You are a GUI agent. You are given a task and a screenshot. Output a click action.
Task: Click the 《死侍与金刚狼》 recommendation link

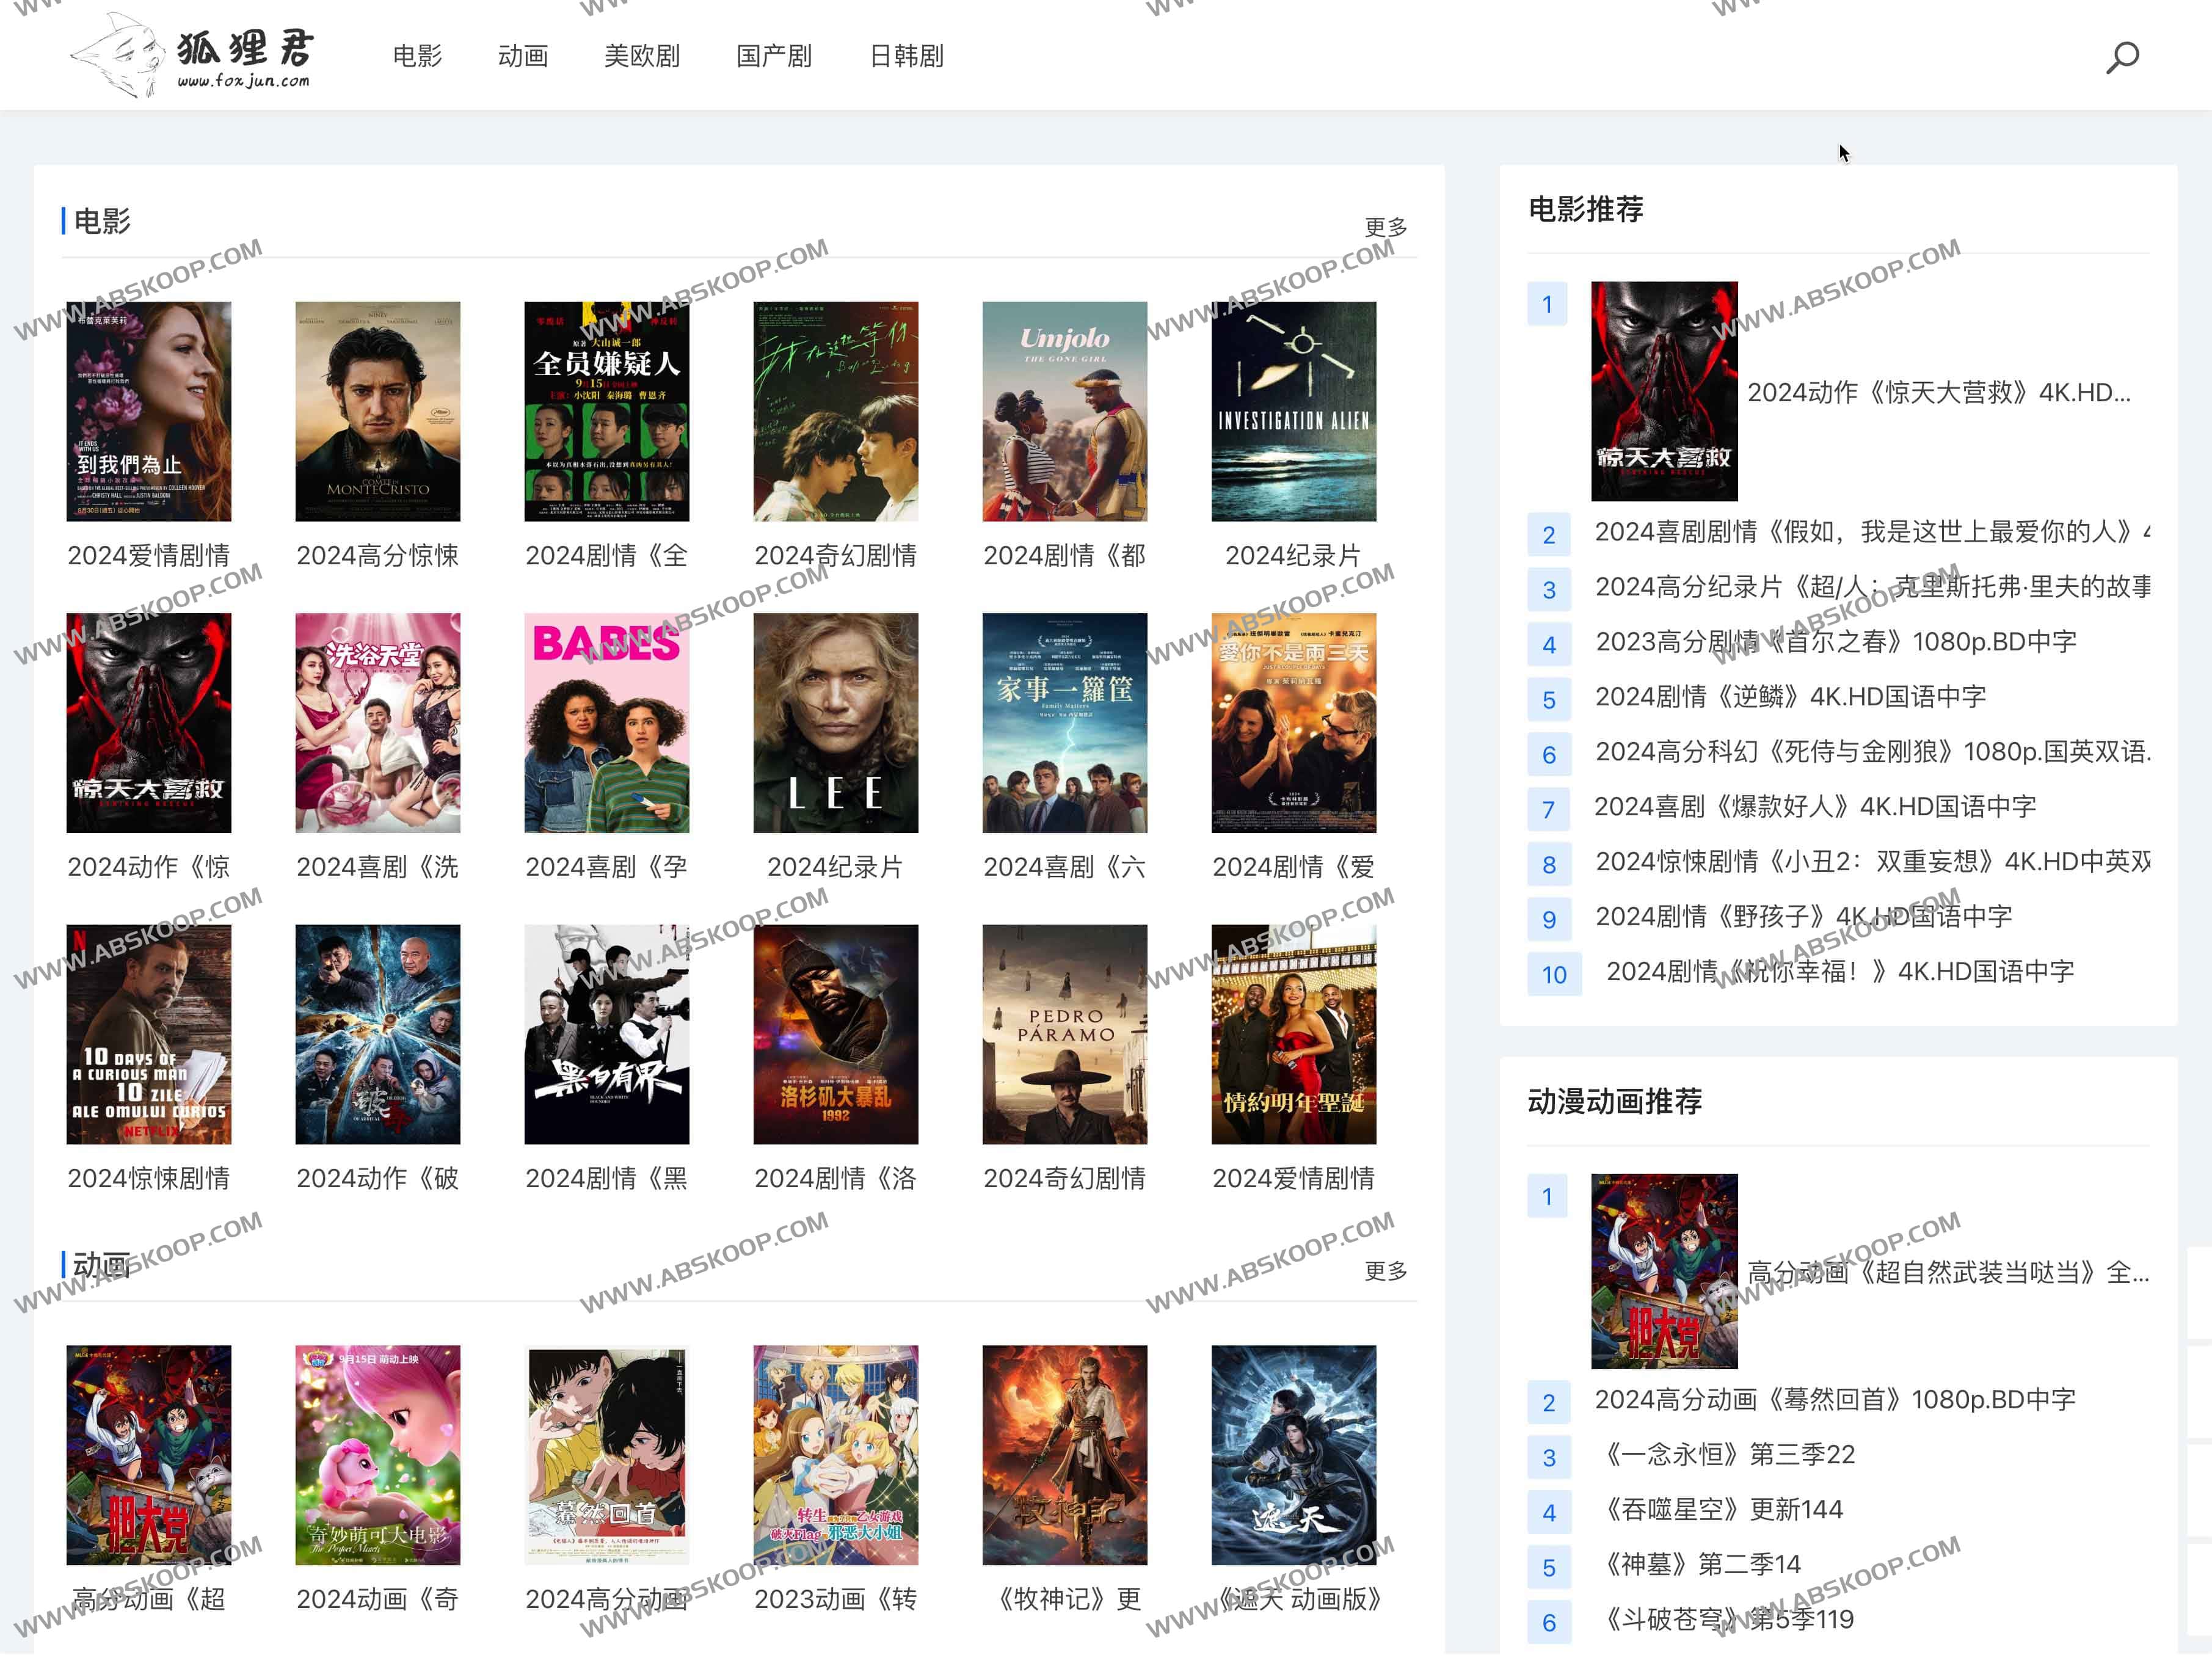click(1871, 752)
